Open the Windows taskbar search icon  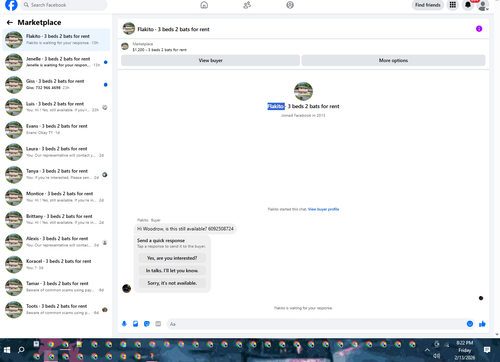[21, 350]
